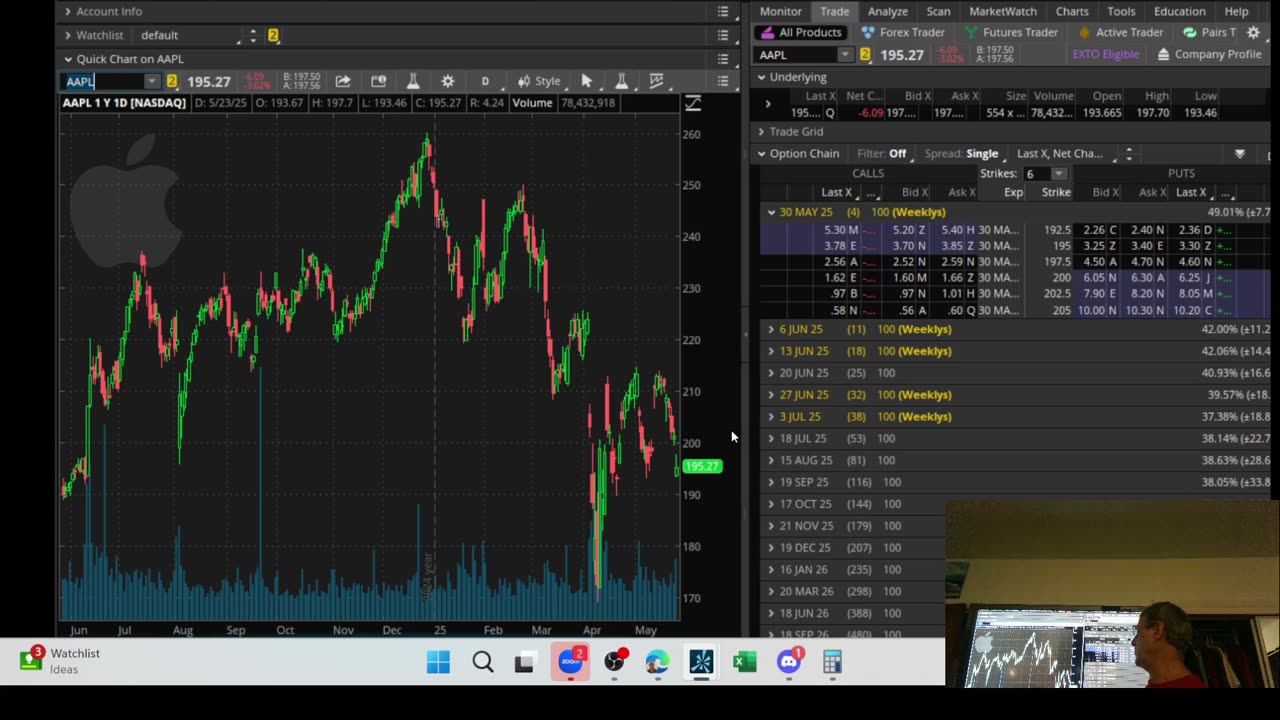Click the EXTO Eligible label
The image size is (1280, 720).
point(1105,55)
